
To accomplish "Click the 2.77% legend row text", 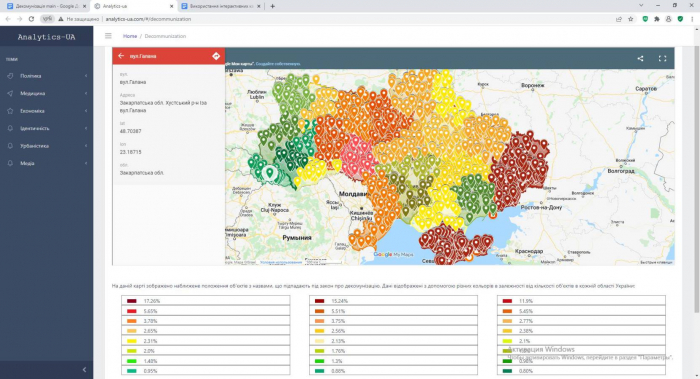I will point(526,321).
